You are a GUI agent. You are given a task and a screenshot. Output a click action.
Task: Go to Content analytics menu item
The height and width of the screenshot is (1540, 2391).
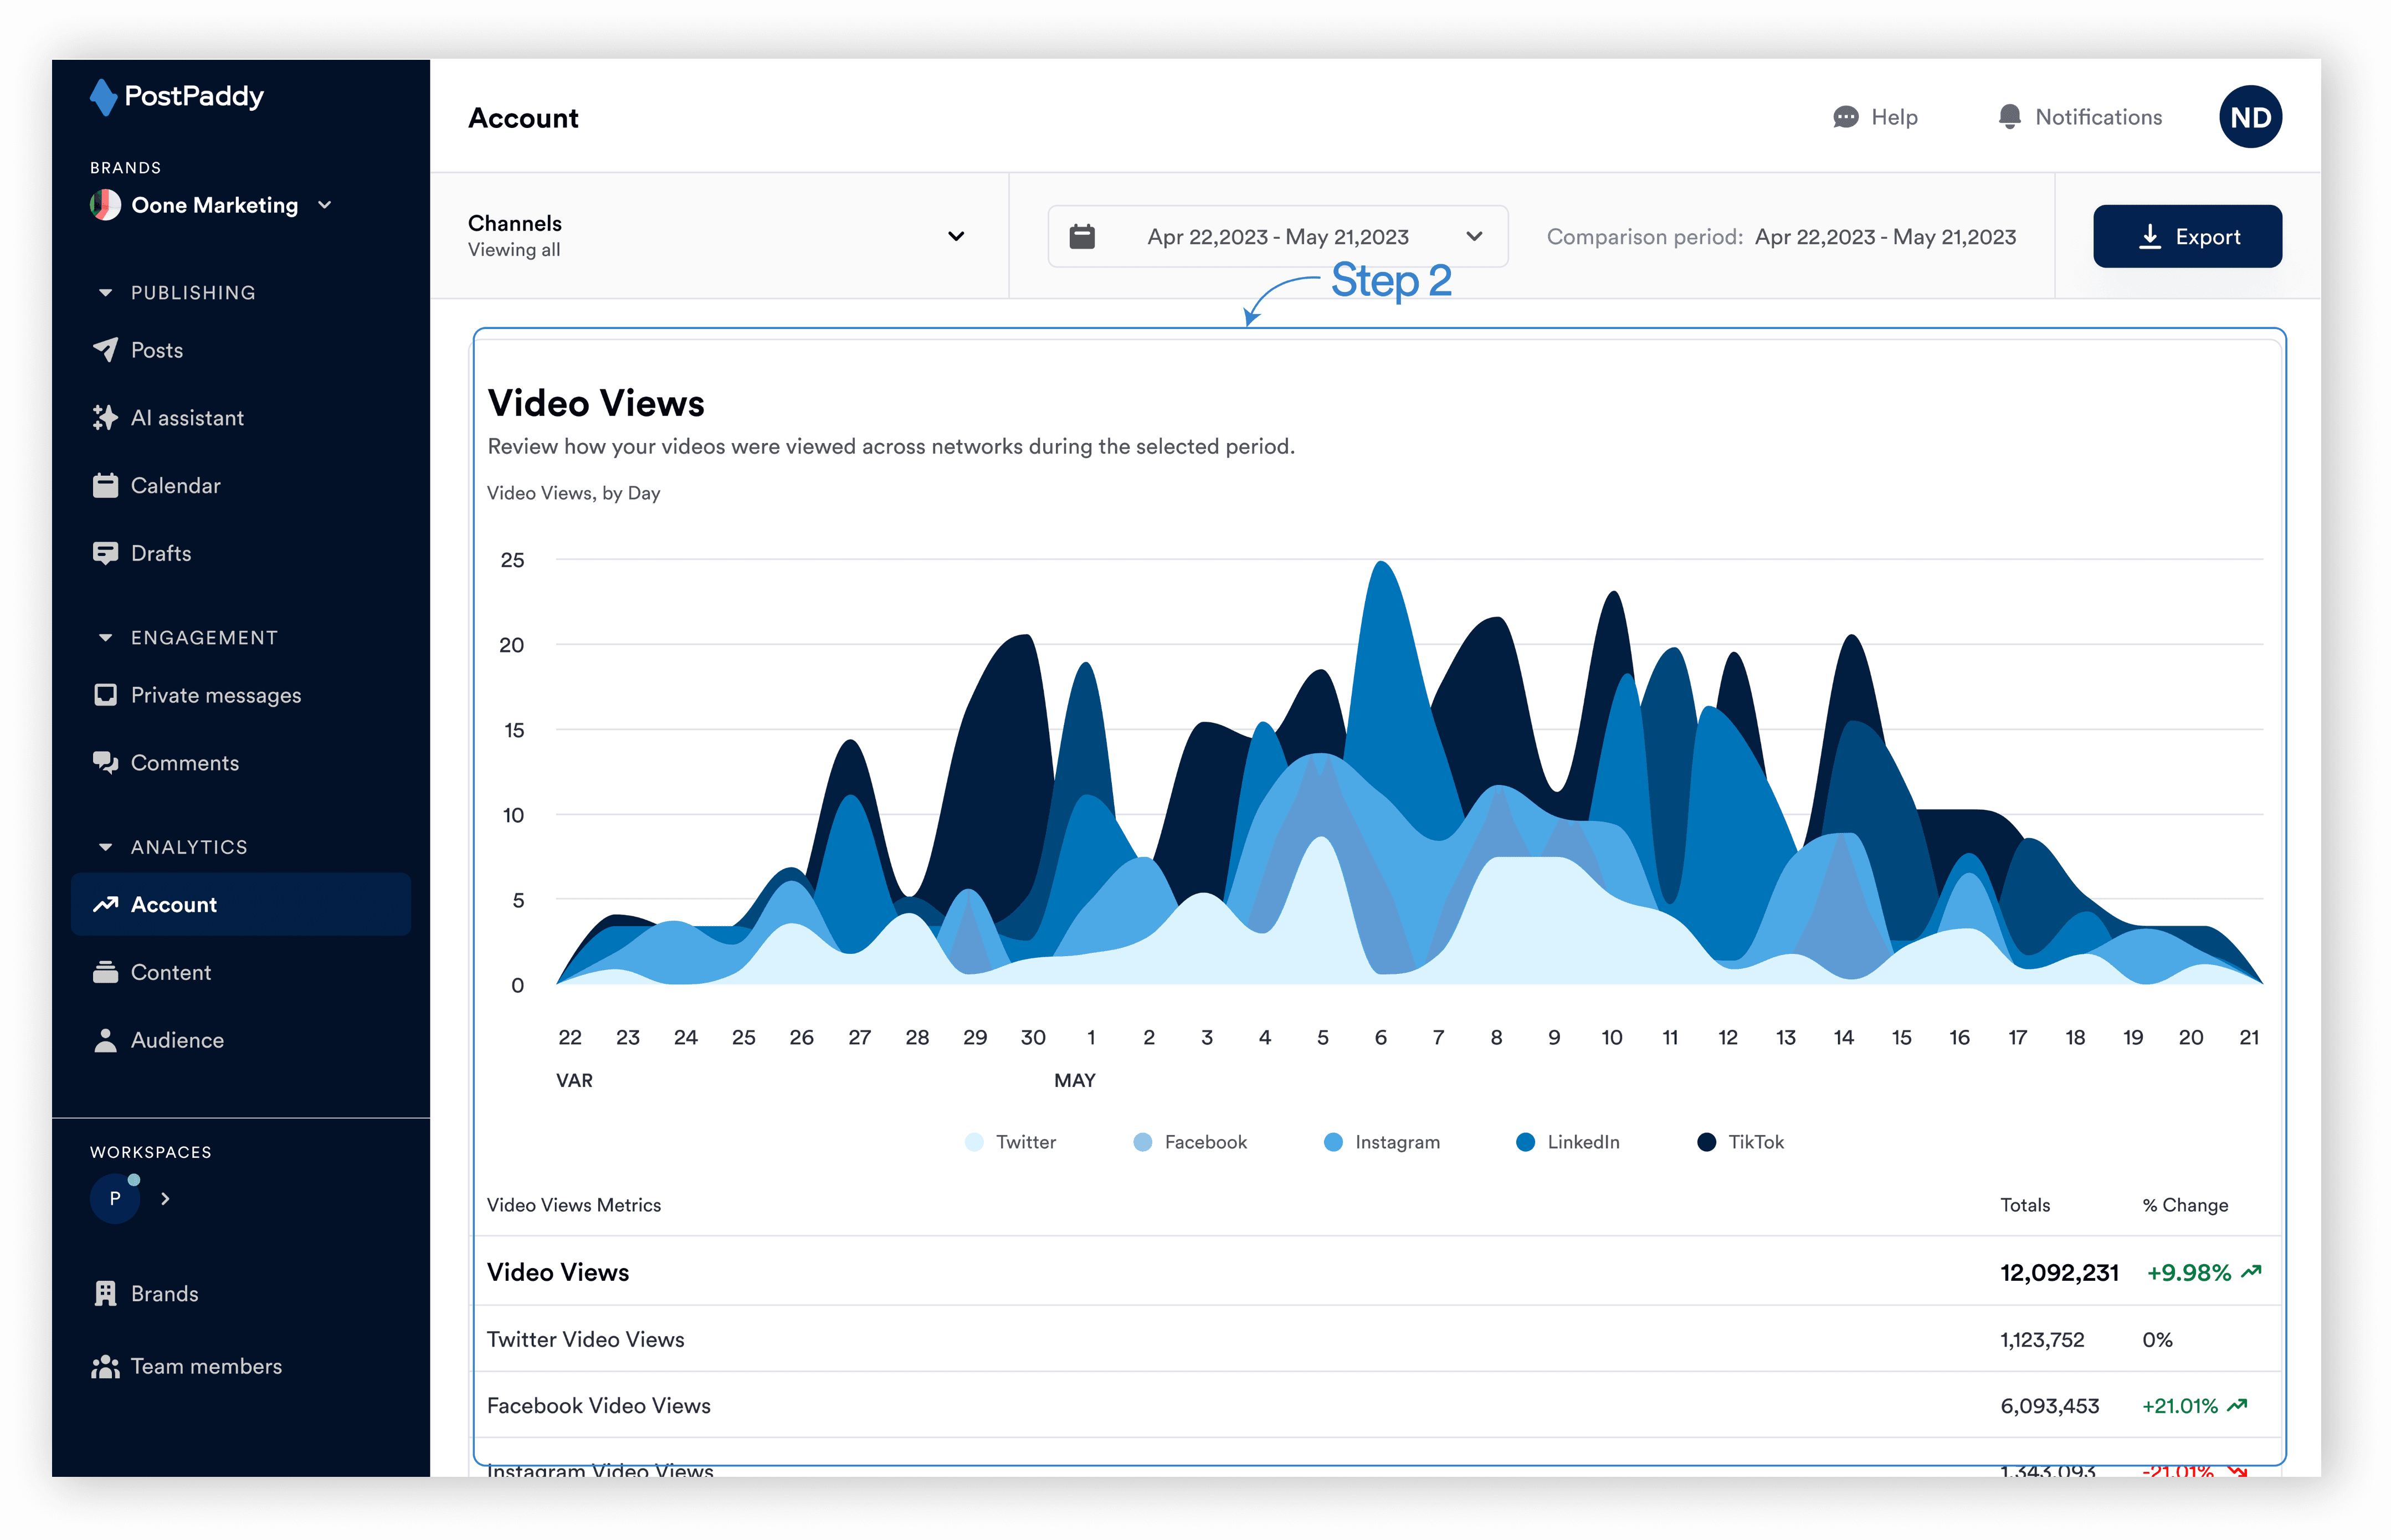click(x=171, y=972)
